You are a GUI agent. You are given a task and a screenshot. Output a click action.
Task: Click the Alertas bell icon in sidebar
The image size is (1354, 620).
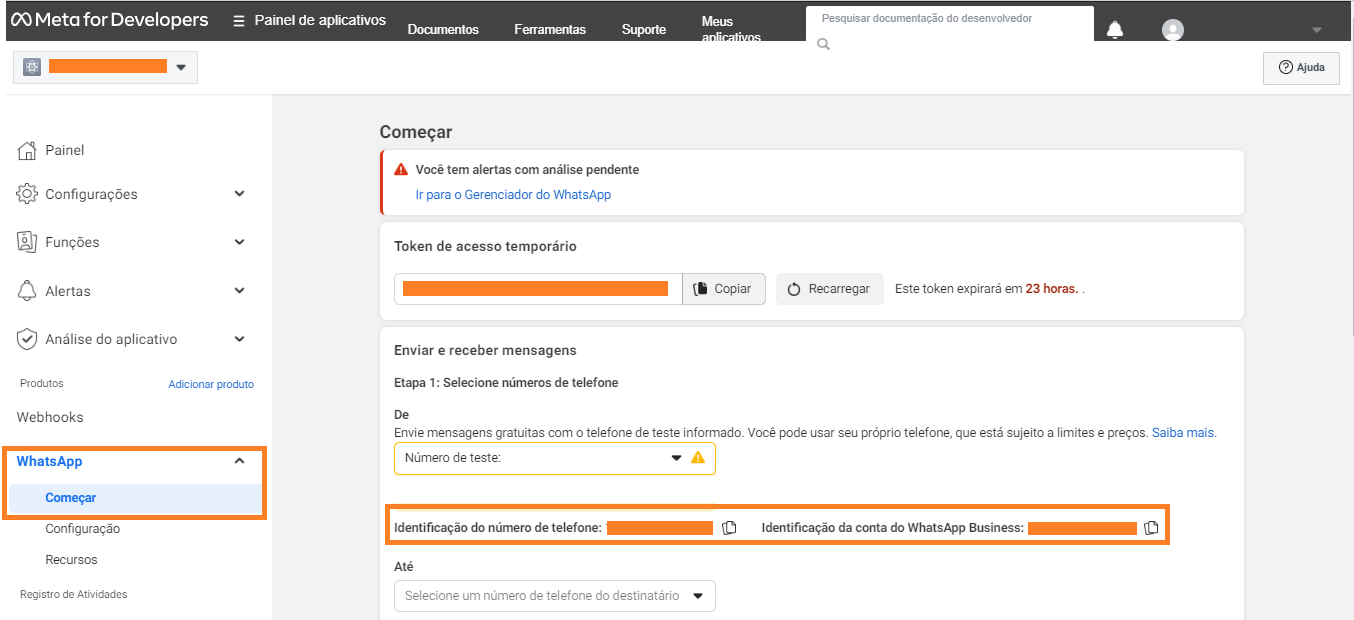(27, 291)
